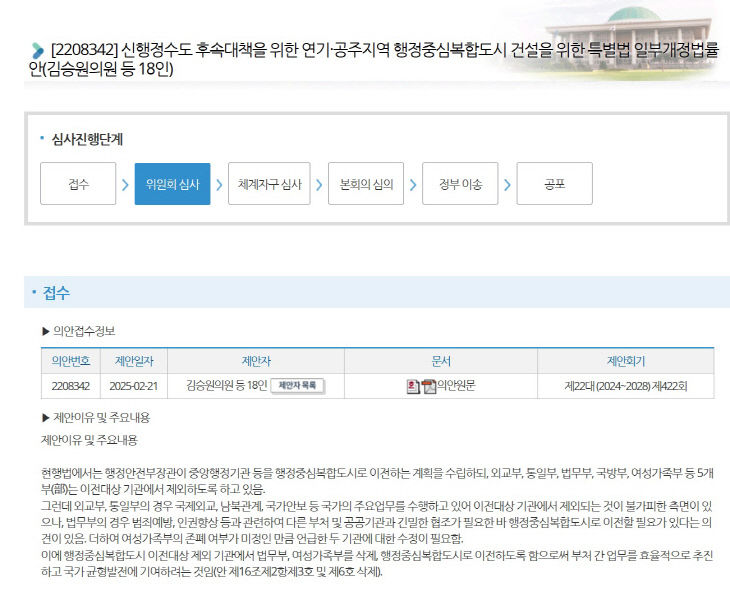This screenshot has width=730, height=596.
Task: Open the 제안자 목록 button
Action: pos(297,386)
